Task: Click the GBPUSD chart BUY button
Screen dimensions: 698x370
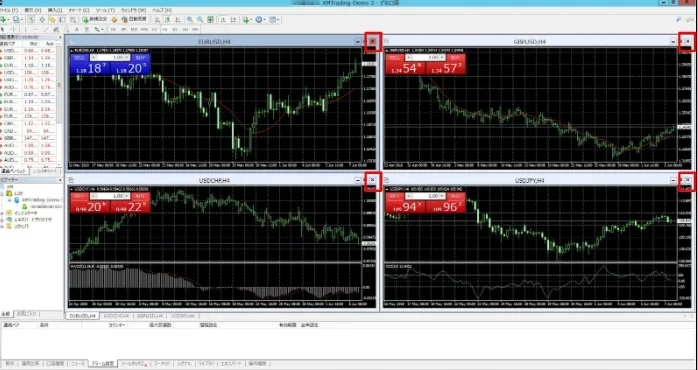Action: tap(455, 57)
